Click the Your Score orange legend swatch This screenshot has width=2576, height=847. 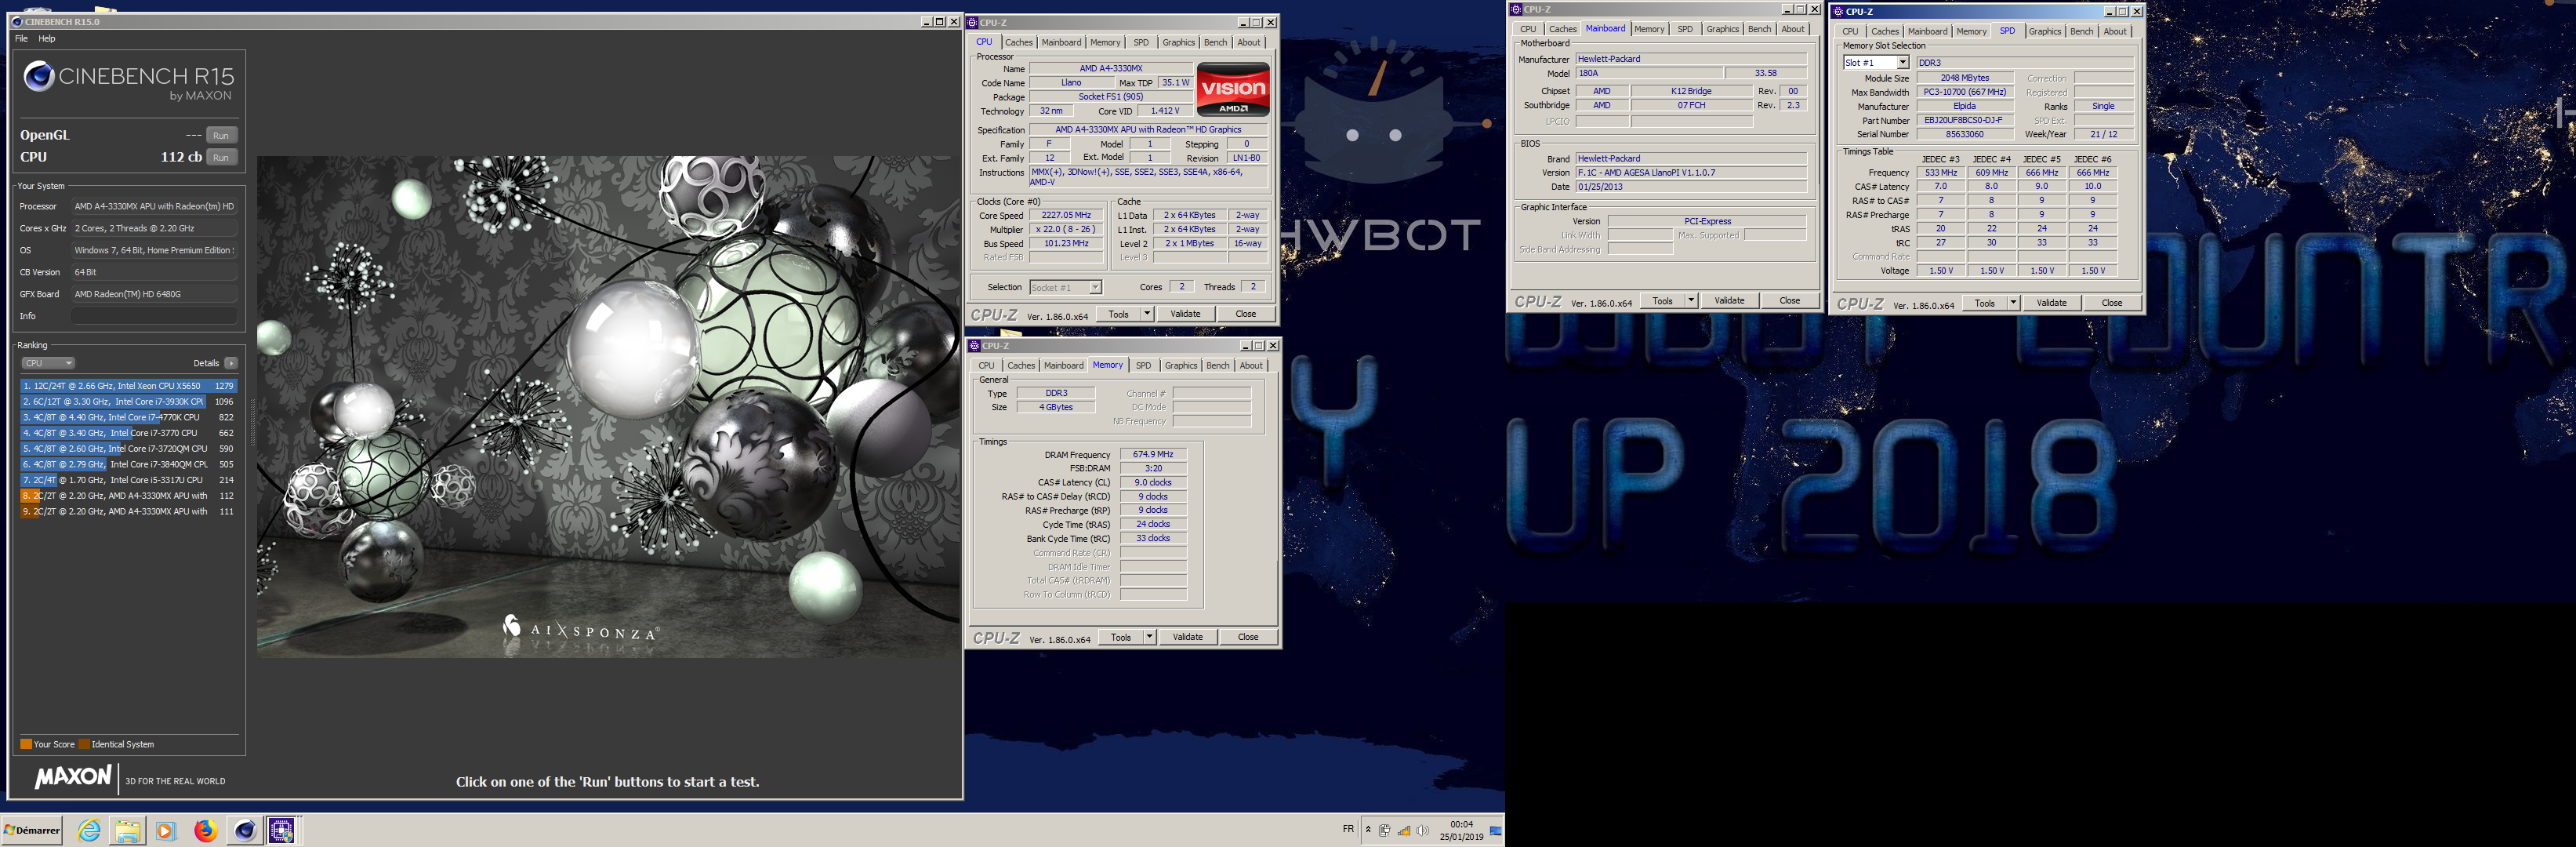(26, 744)
